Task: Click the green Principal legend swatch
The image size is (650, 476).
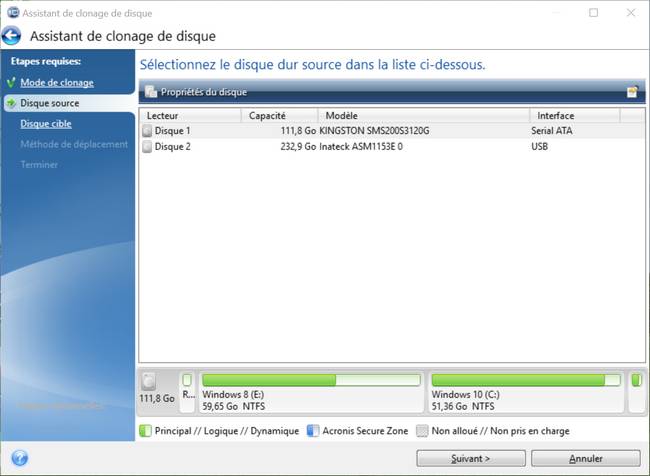Action: (x=145, y=431)
